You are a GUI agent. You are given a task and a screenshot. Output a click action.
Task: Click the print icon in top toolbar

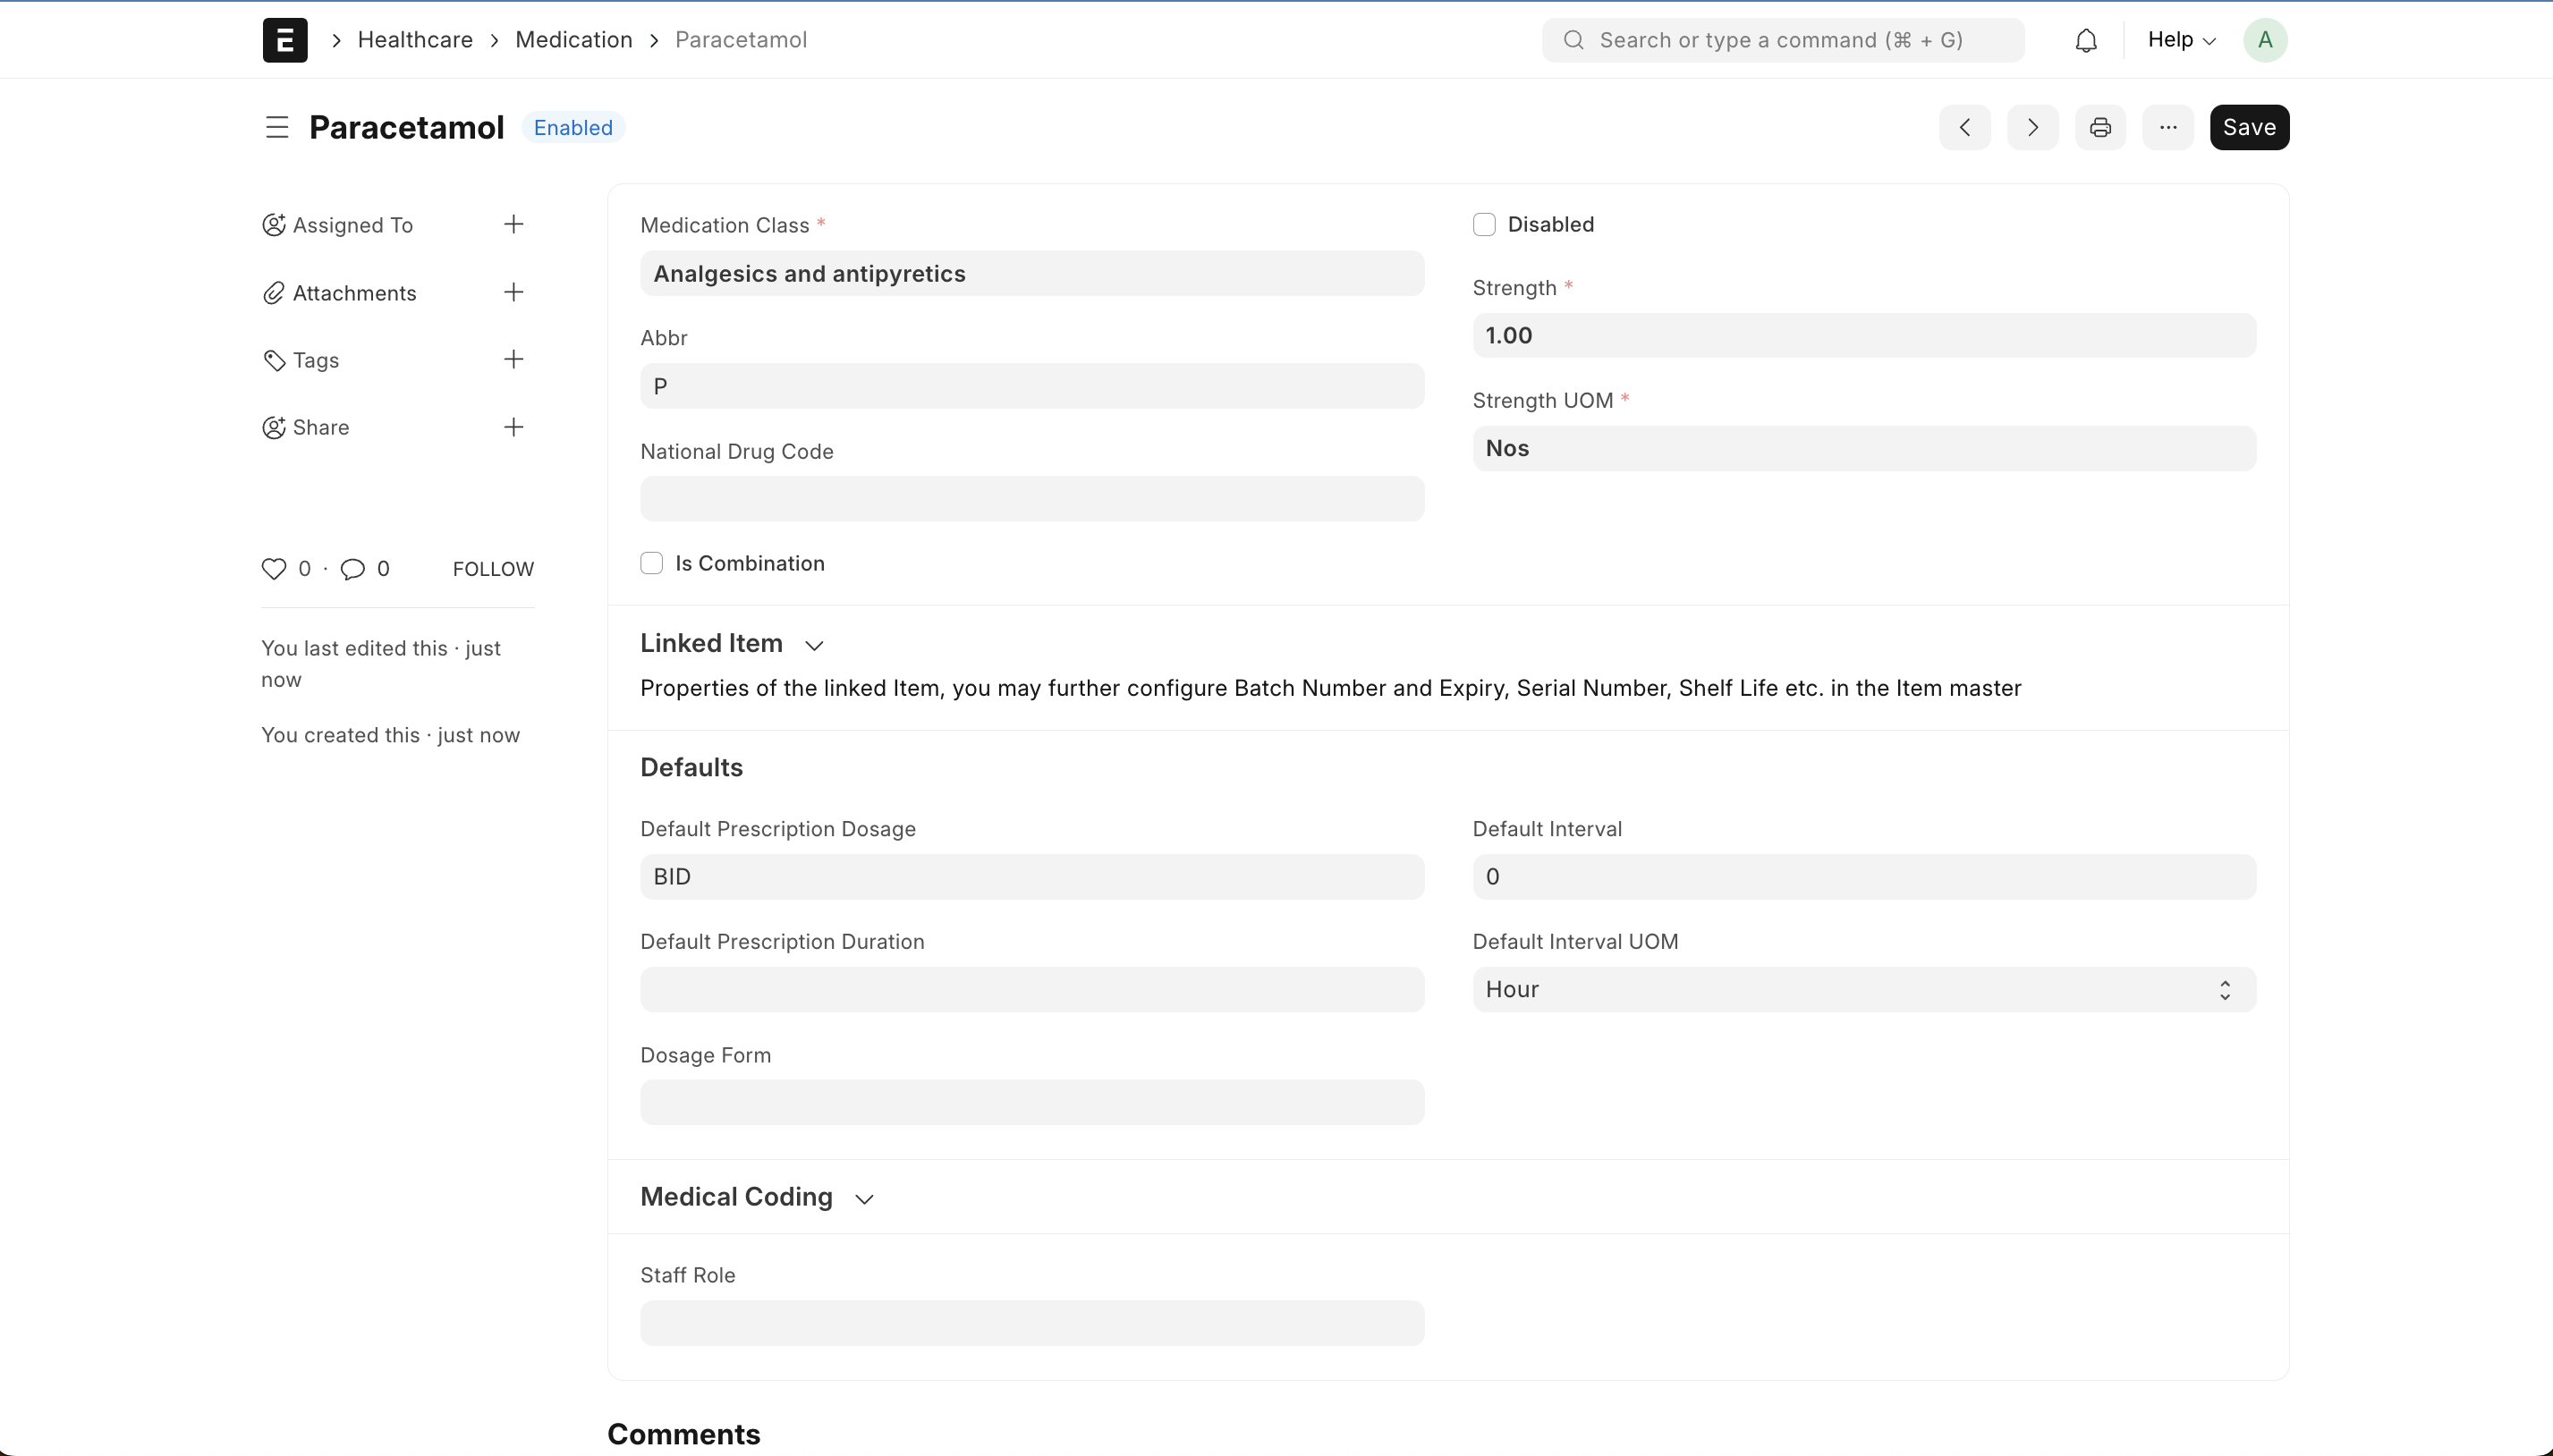[2100, 126]
